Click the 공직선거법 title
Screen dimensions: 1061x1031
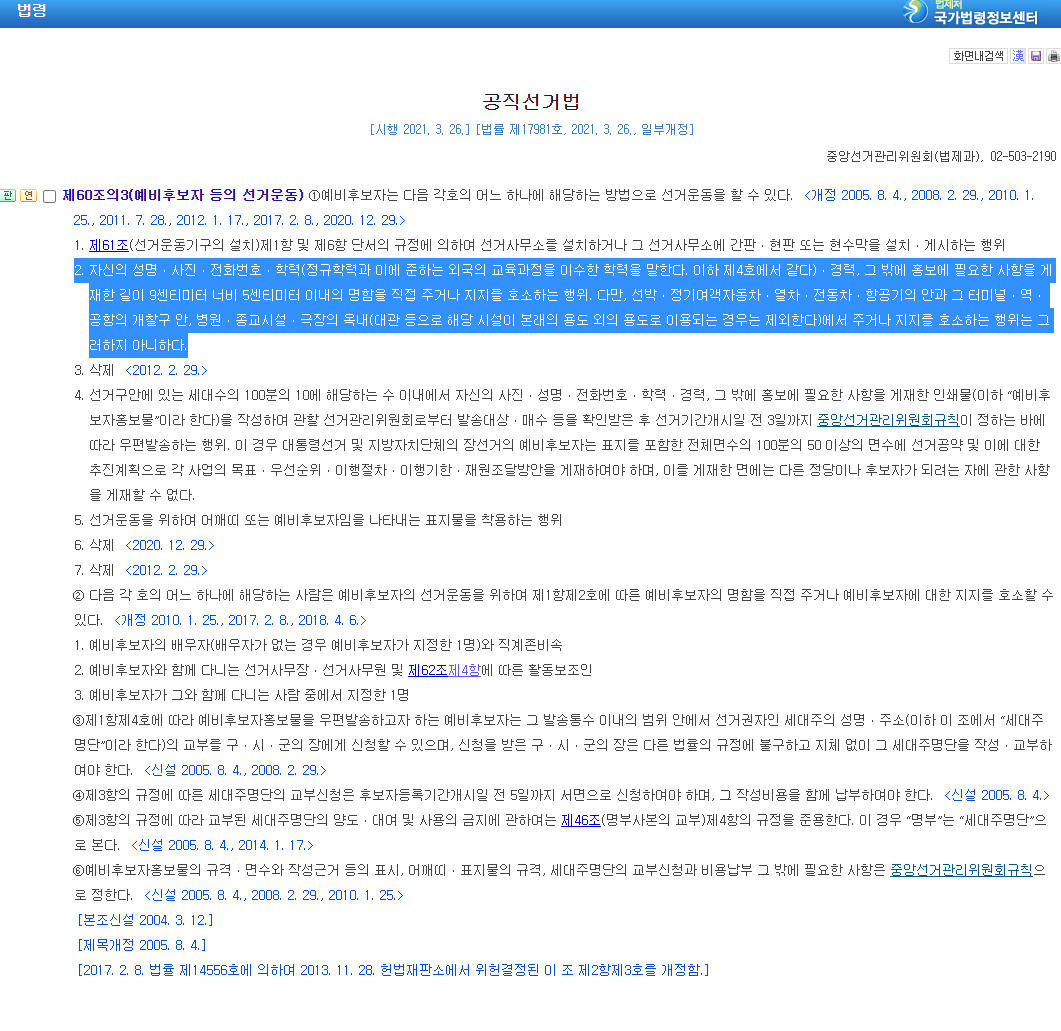click(531, 101)
